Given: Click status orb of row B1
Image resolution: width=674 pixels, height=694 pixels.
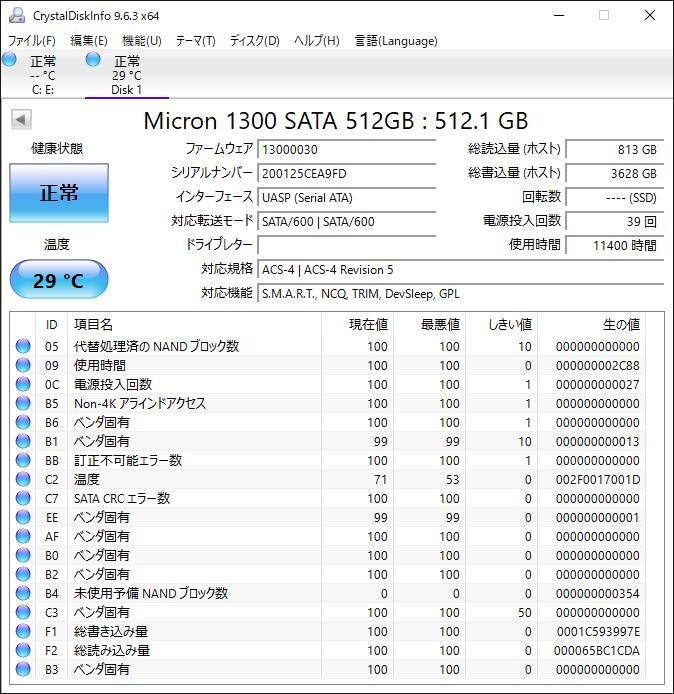Looking at the screenshot, I should [x=23, y=441].
